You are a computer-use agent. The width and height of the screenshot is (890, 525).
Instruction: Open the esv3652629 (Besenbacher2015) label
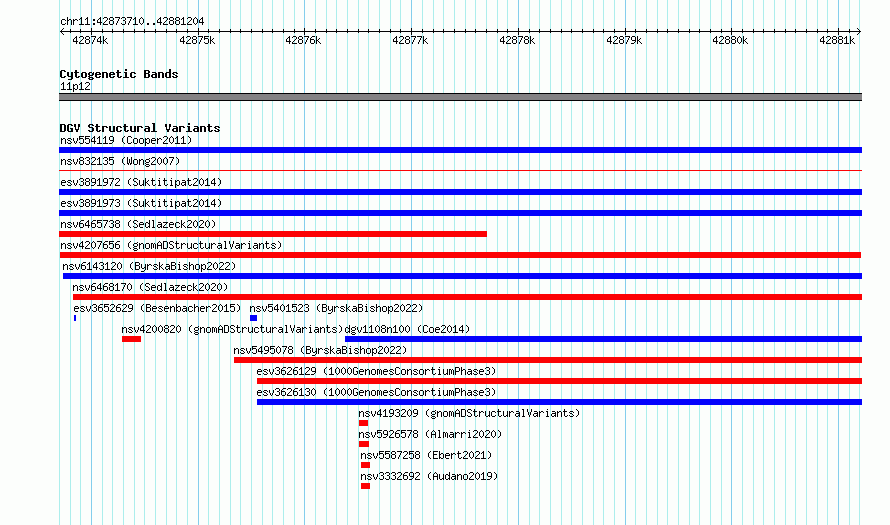157,308
